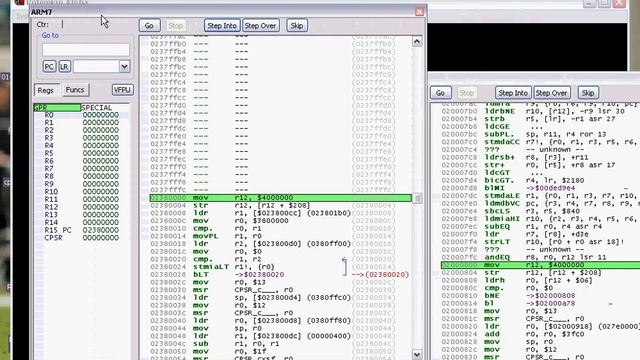The height and width of the screenshot is (360, 640).
Task: Click Go button in ARM7 window
Action: (149, 26)
